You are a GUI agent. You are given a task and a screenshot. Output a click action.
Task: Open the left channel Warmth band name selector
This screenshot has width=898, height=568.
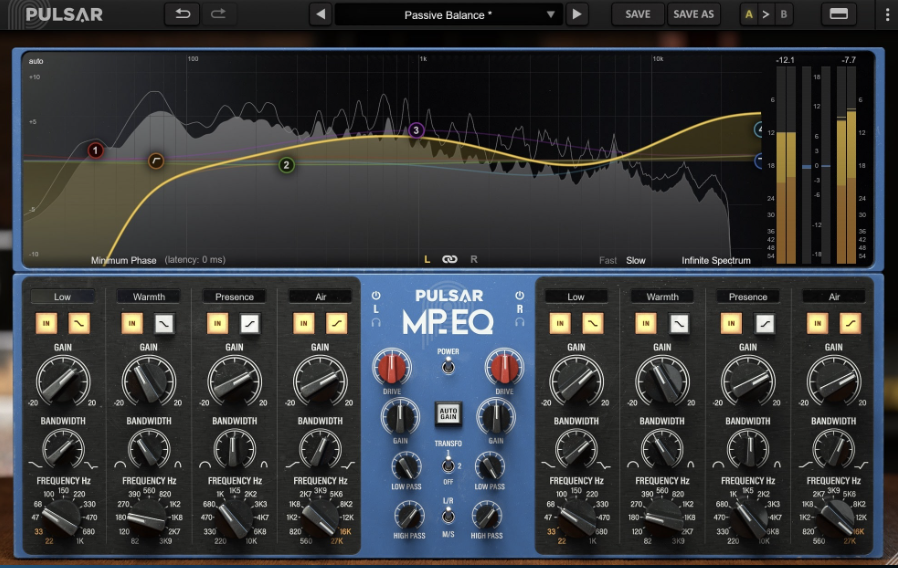coord(148,297)
